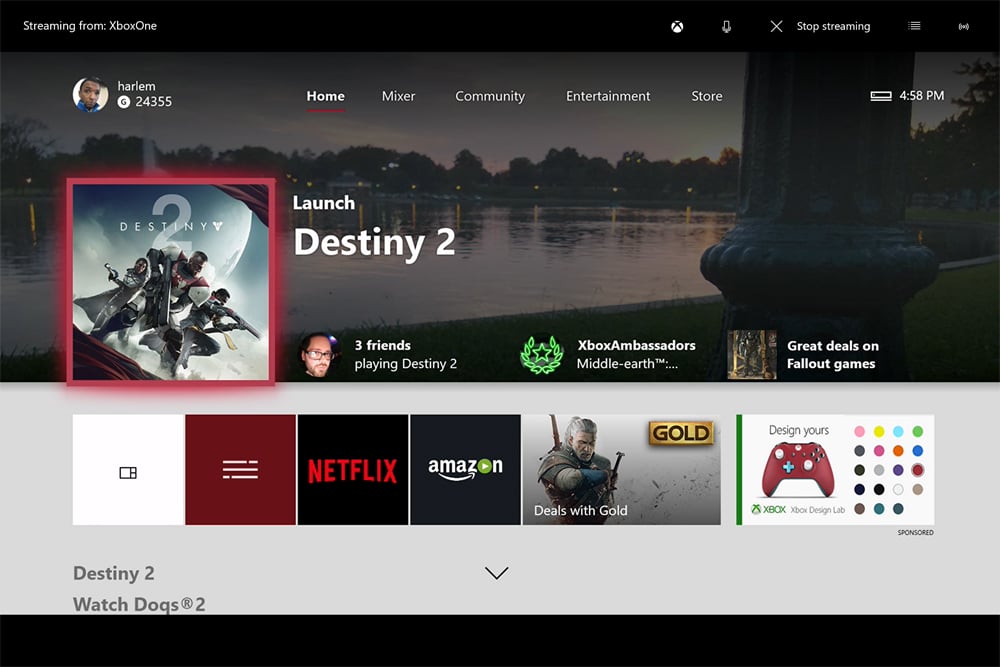Screen dimensions: 1000x667
Task: Click the Streaming from: XboxOne label
Action: pyautogui.click(x=90, y=26)
